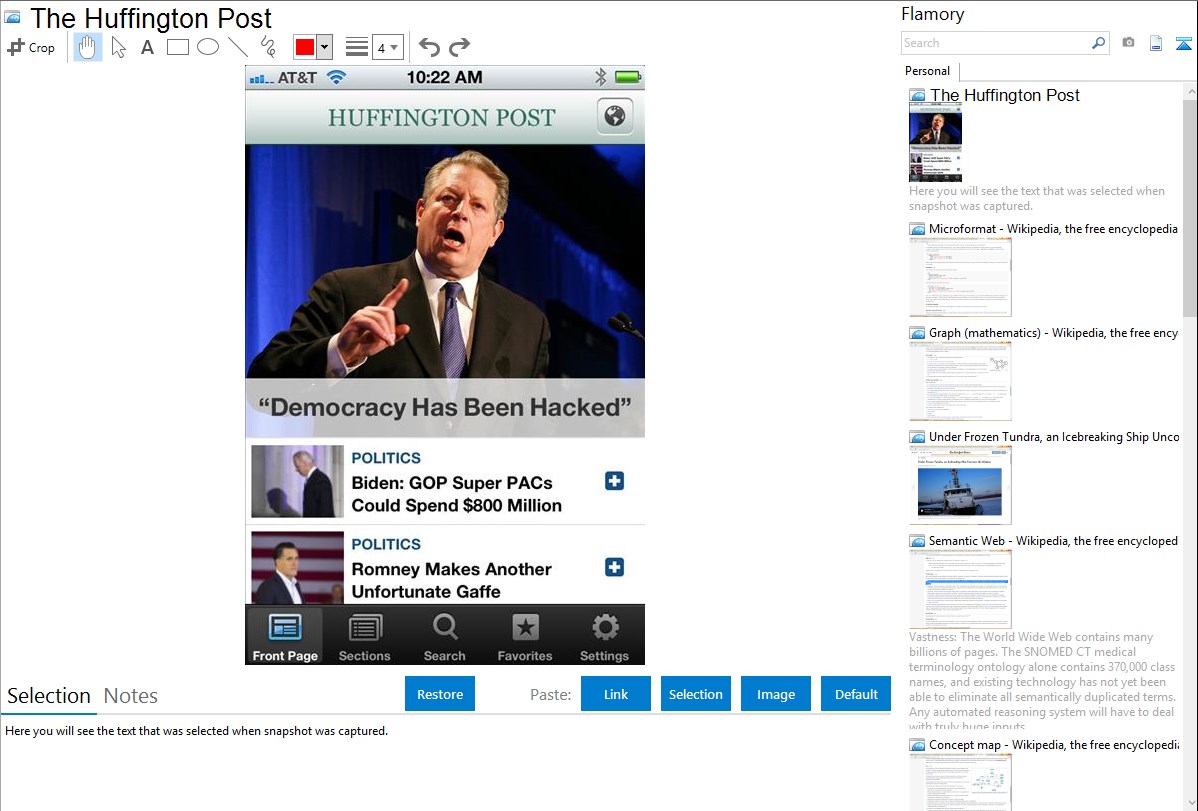The width and height of the screenshot is (1198, 811).
Task: Select The Huffington Post title in Flamory list
Action: 1005,96
